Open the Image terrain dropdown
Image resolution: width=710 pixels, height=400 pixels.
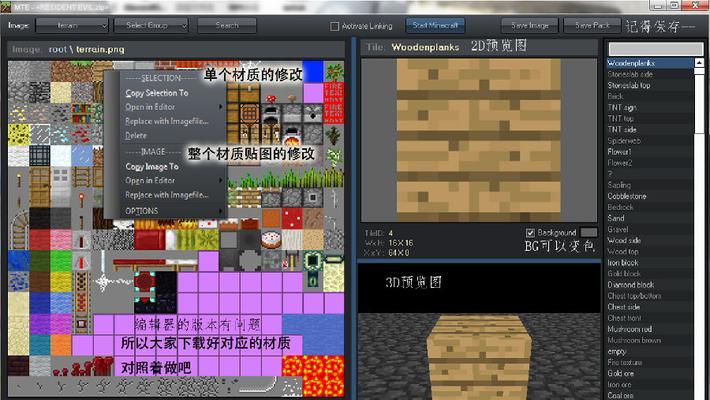[x=72, y=25]
